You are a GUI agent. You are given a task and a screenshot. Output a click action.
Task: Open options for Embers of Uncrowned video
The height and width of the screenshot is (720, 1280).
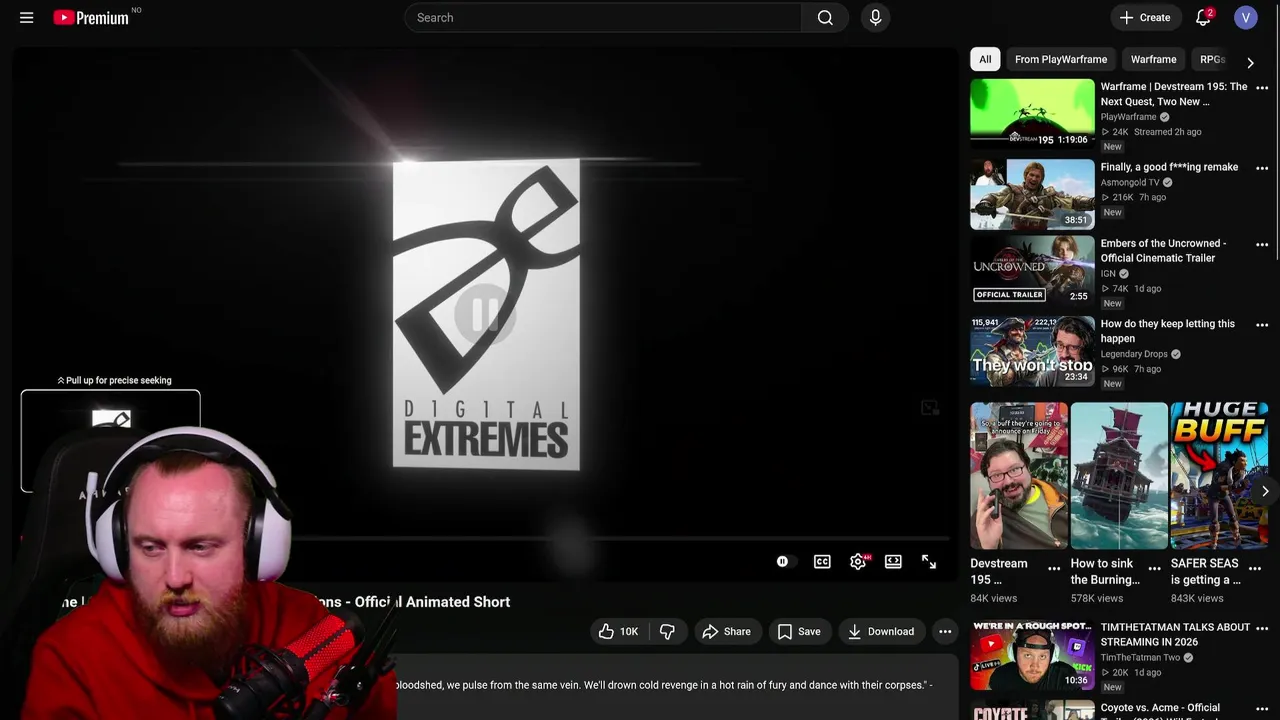click(x=1262, y=245)
